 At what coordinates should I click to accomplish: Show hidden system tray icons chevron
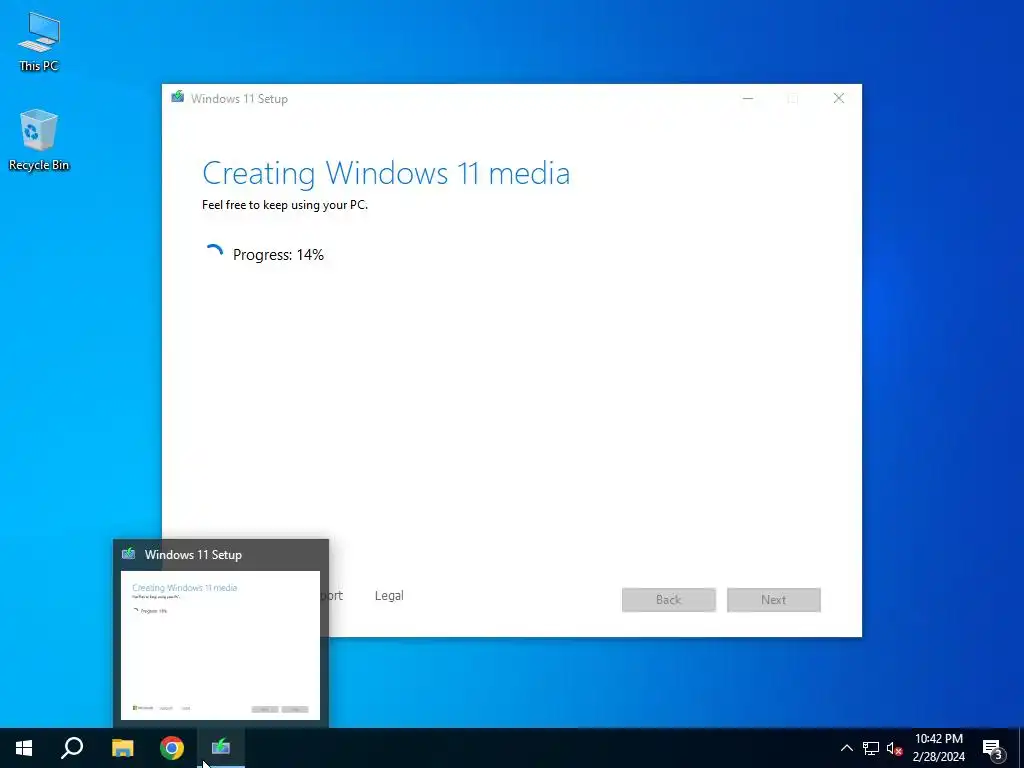846,748
